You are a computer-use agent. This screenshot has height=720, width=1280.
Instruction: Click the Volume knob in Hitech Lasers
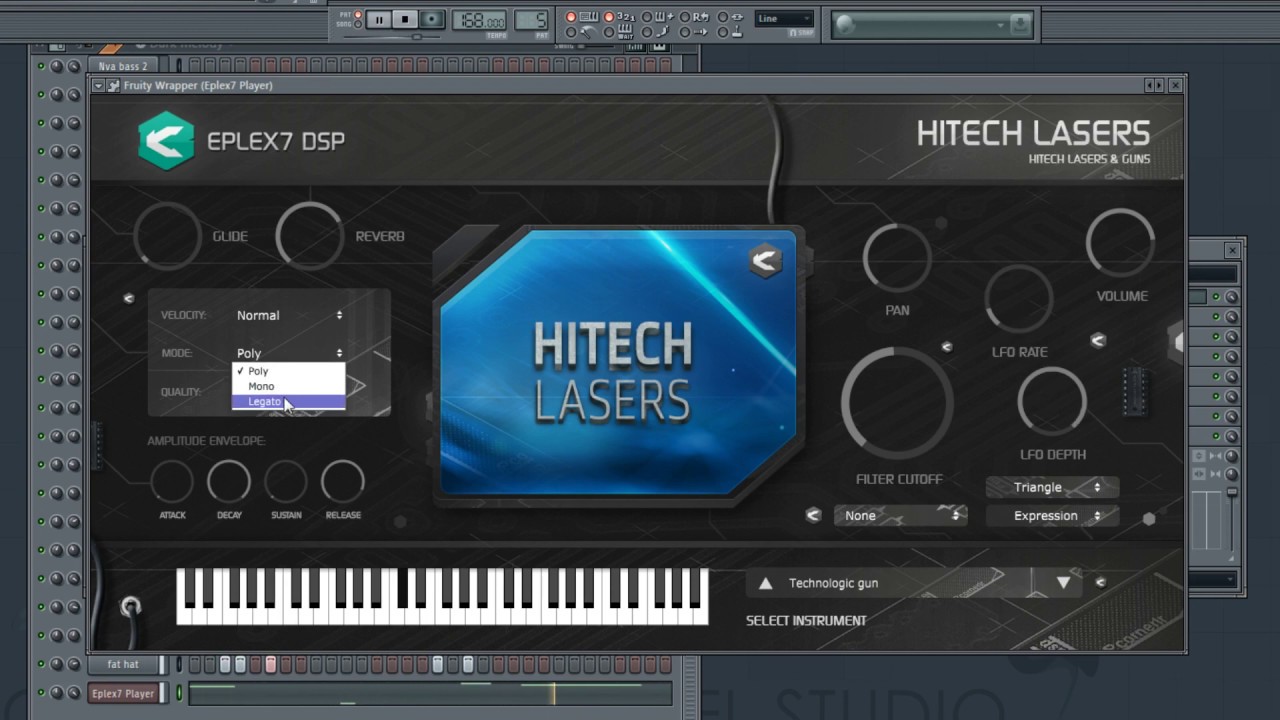1121,243
